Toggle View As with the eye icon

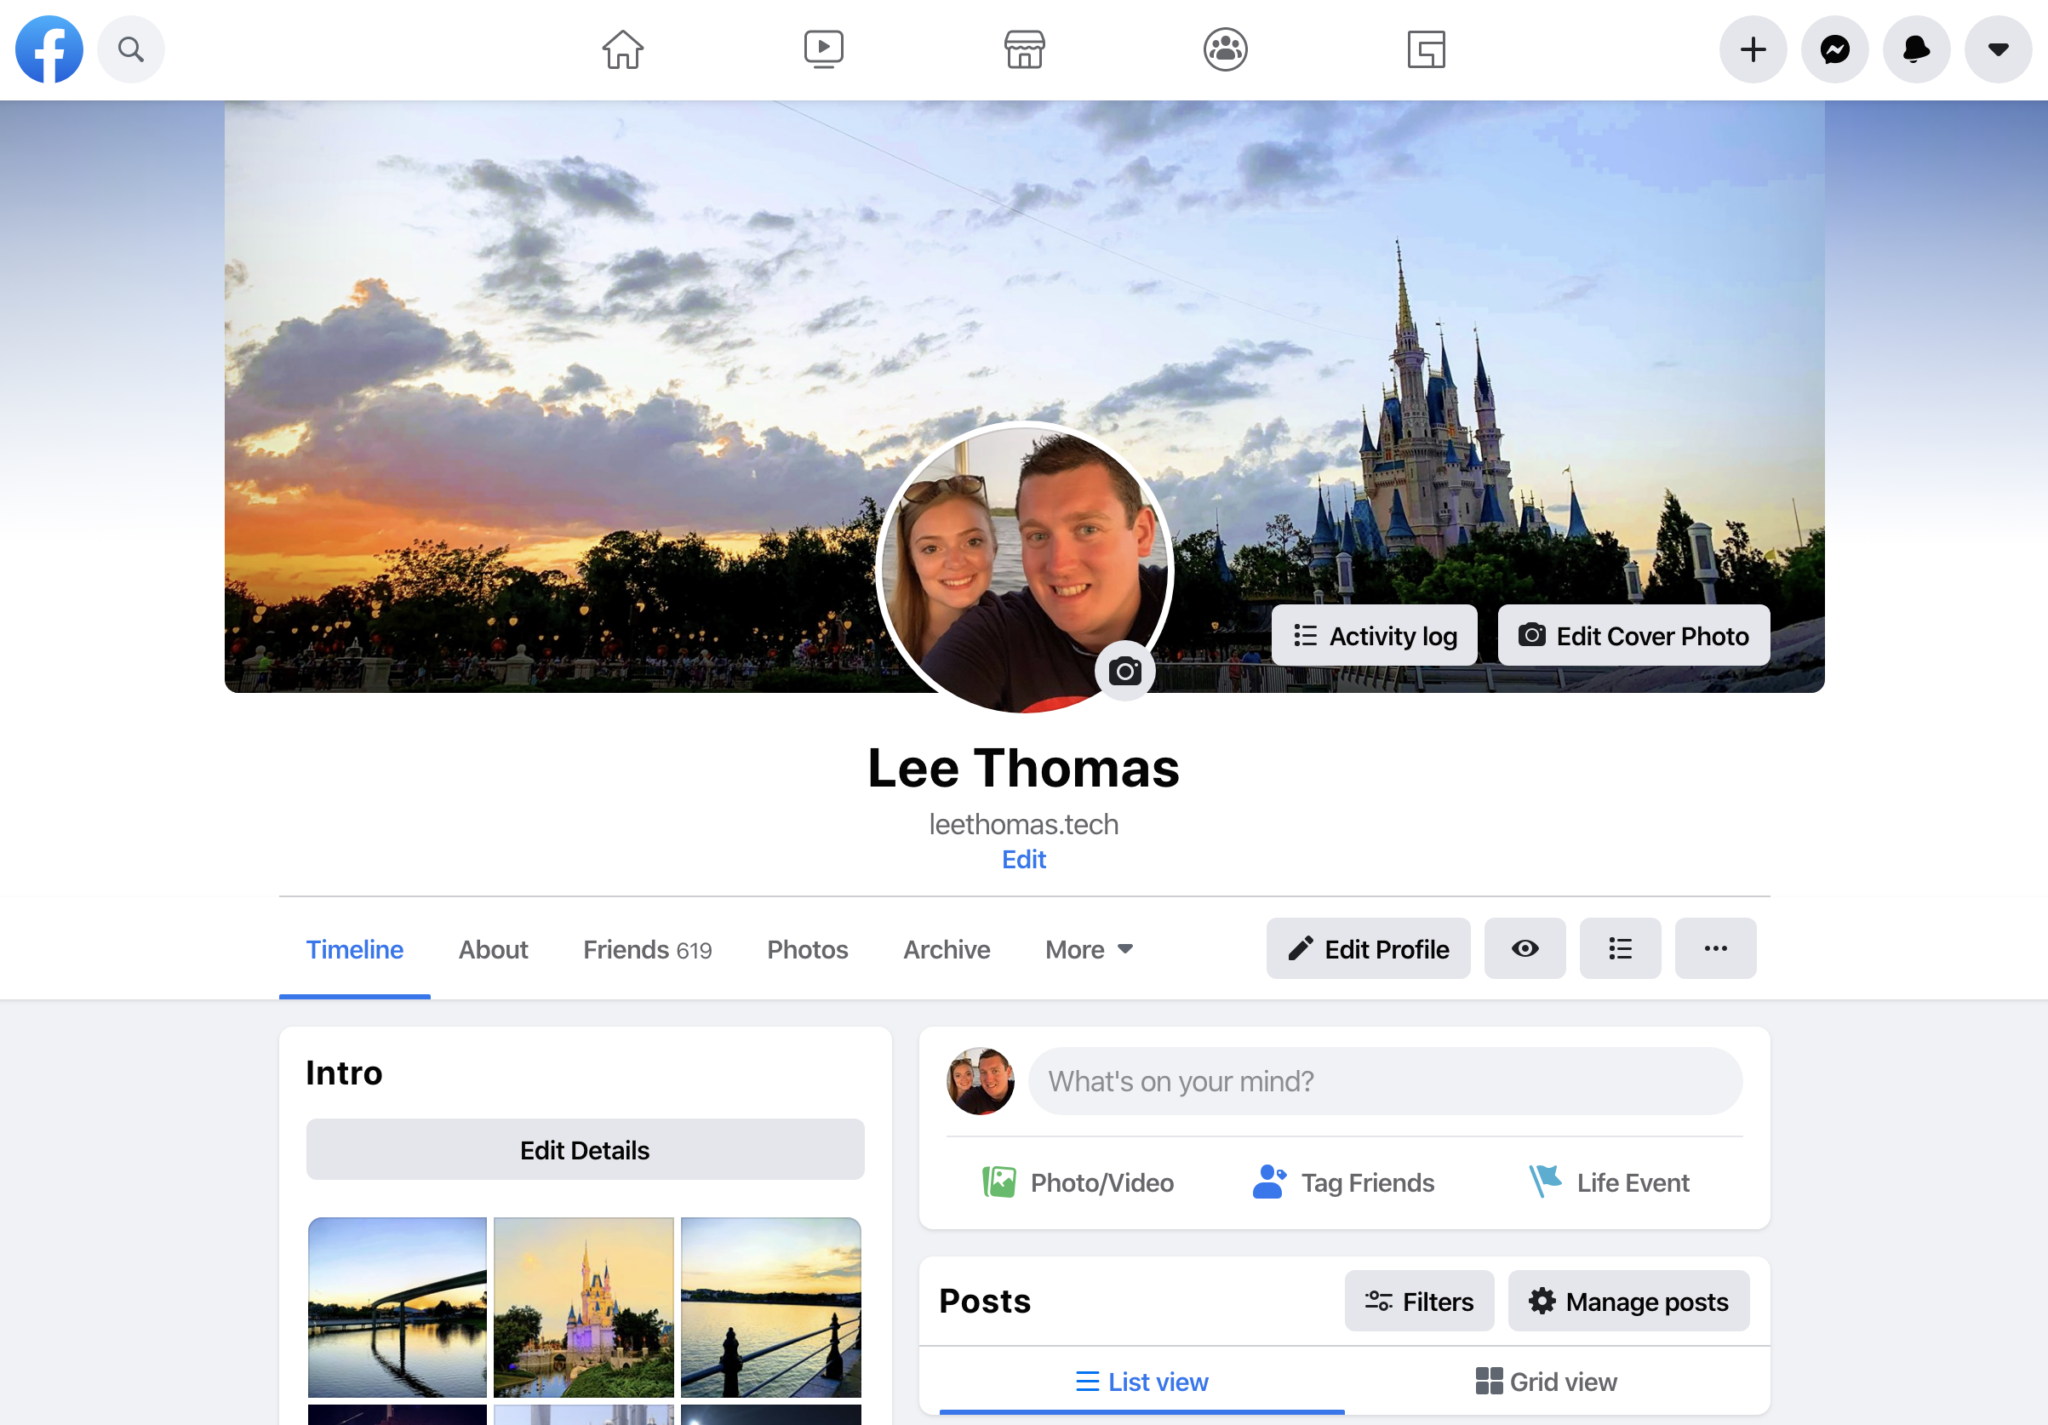1524,948
